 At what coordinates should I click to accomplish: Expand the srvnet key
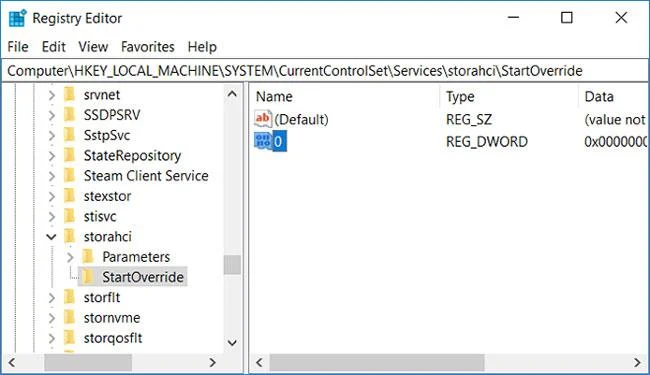tap(51, 95)
